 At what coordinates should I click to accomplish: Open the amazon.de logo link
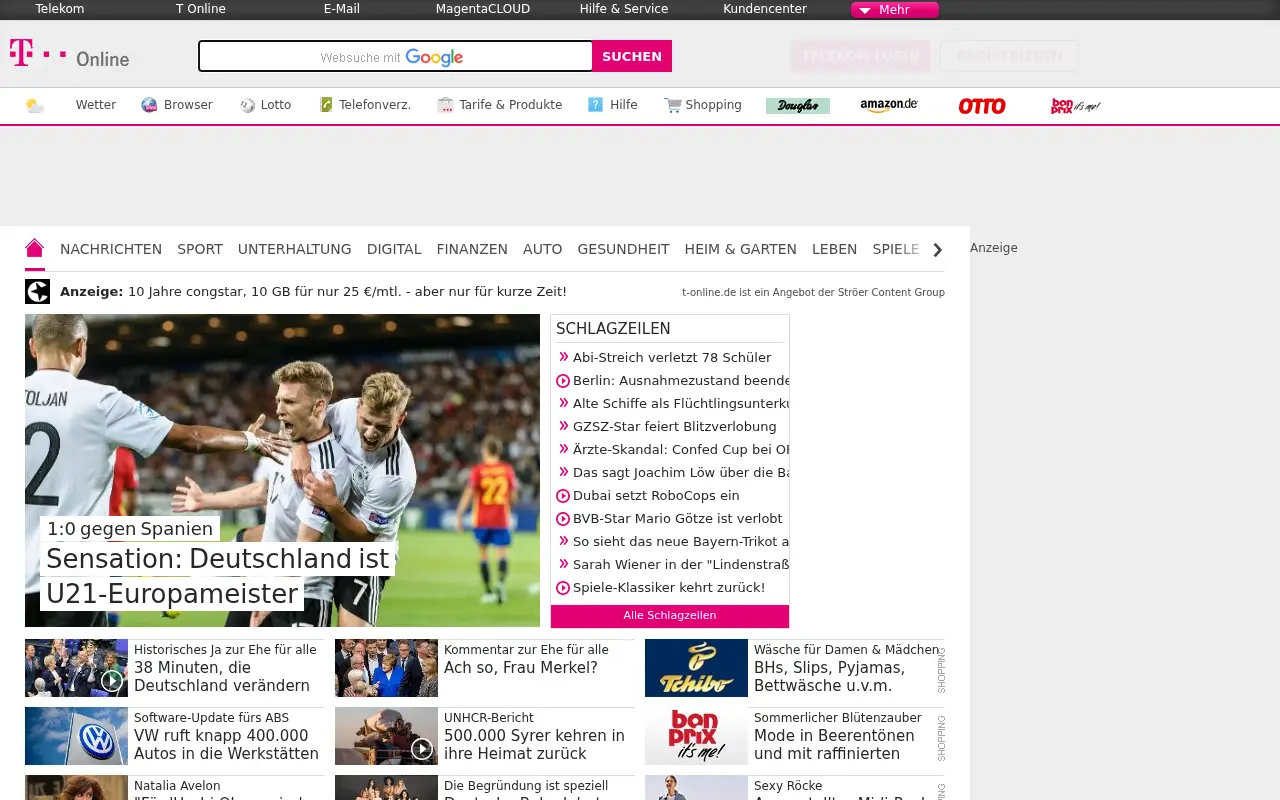click(889, 105)
